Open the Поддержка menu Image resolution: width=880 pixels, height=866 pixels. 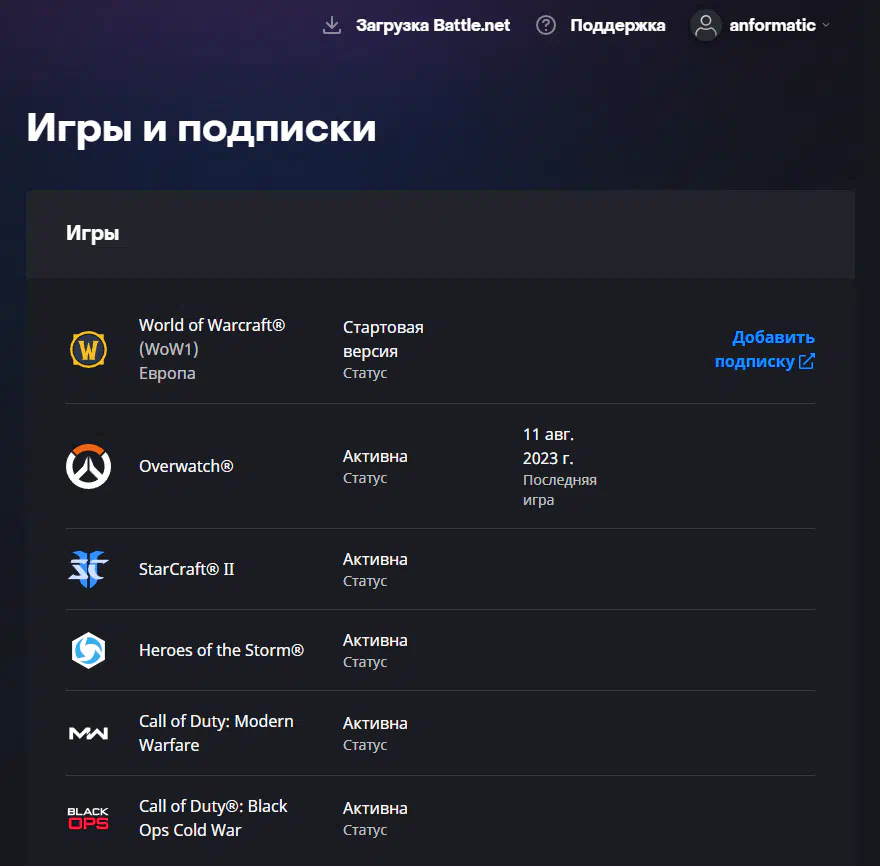tap(617, 25)
